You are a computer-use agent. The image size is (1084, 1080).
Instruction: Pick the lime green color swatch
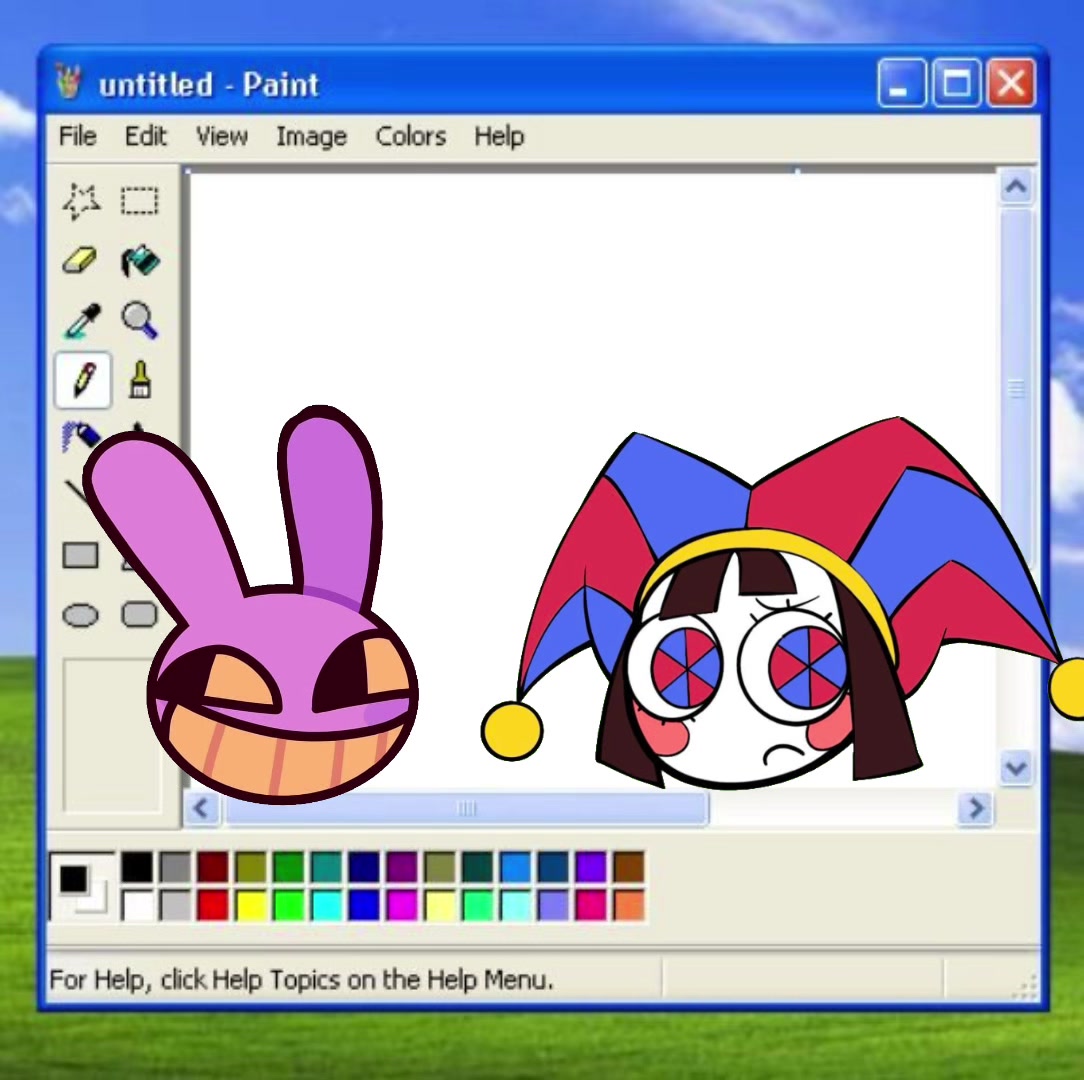pos(288,905)
